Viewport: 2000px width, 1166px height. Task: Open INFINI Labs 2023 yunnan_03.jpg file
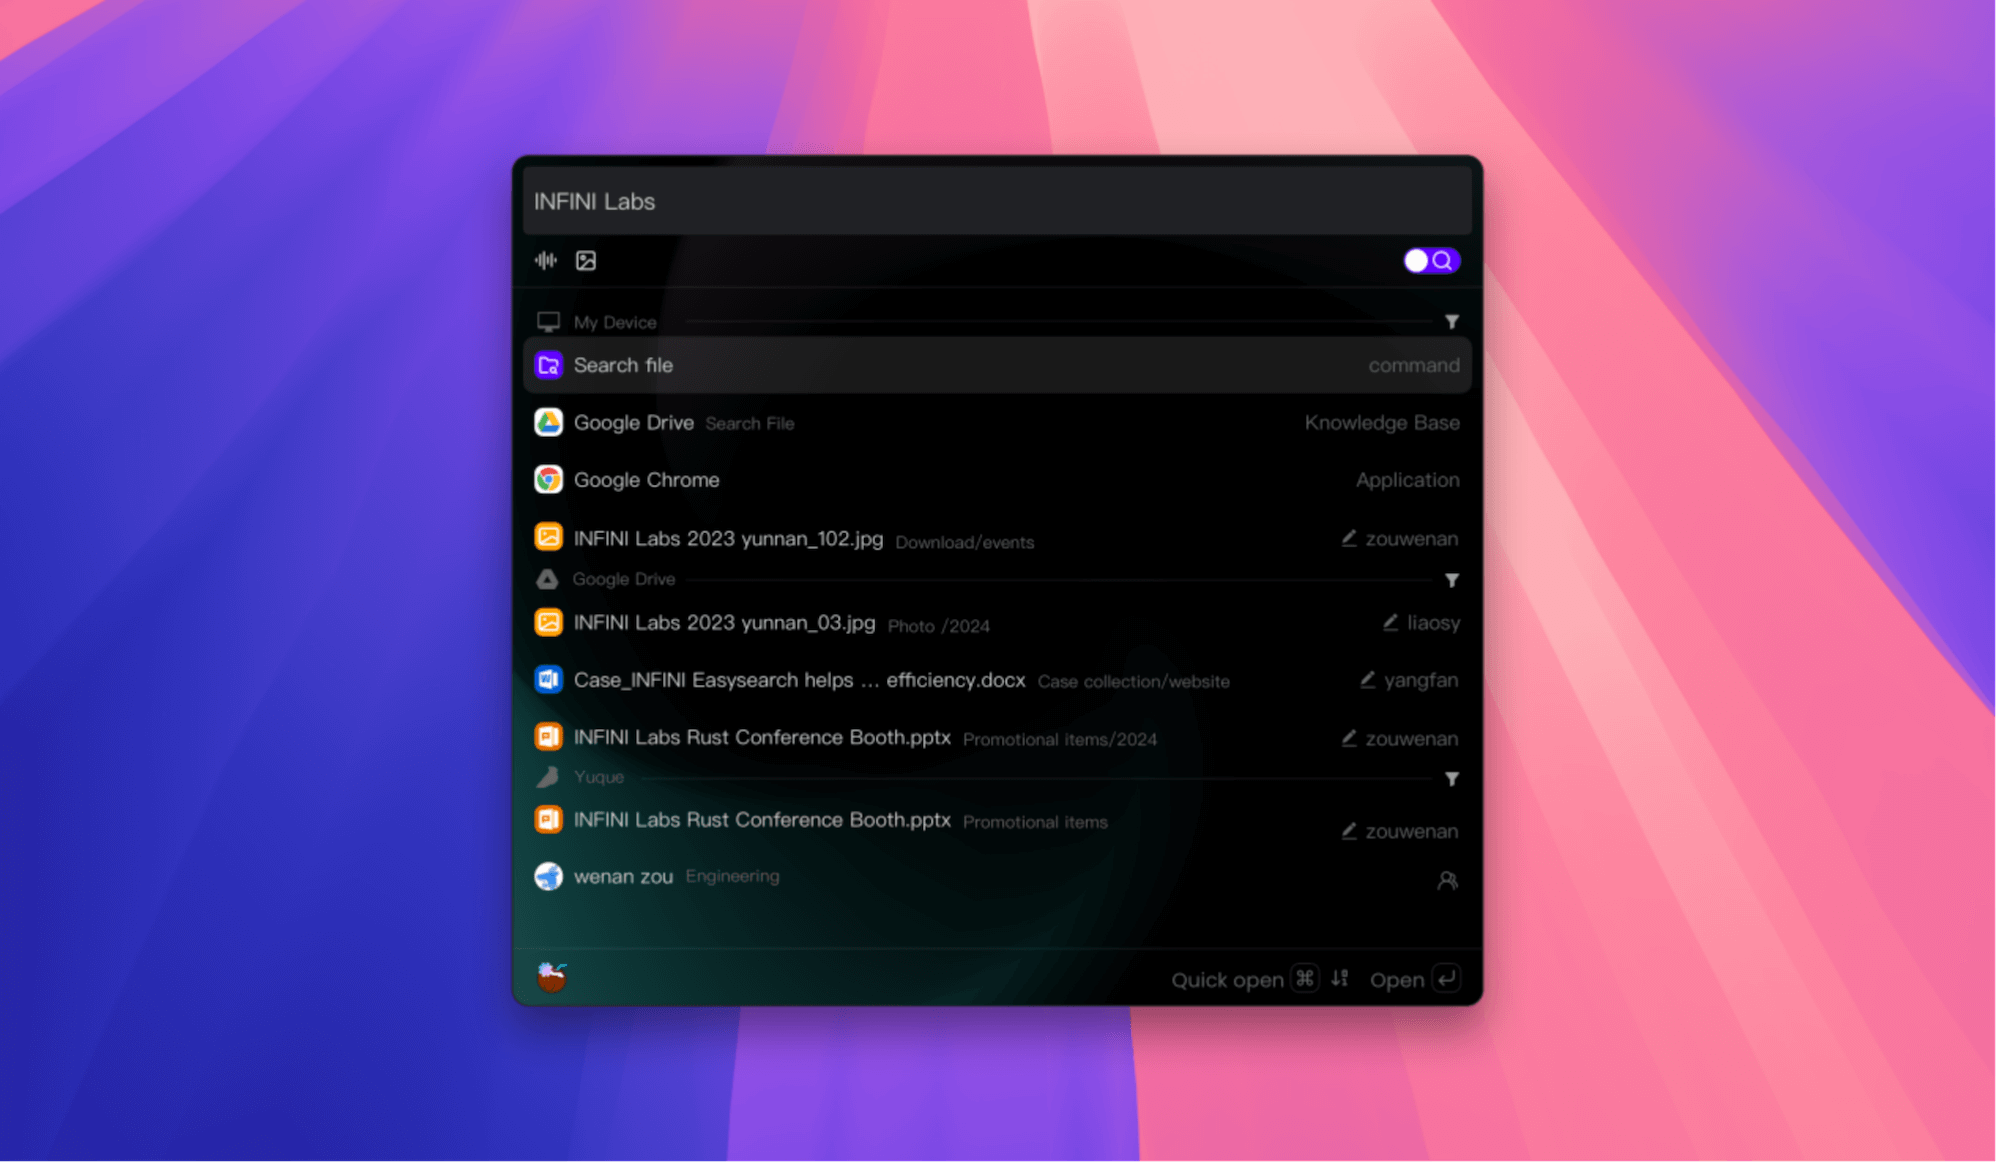(x=724, y=623)
